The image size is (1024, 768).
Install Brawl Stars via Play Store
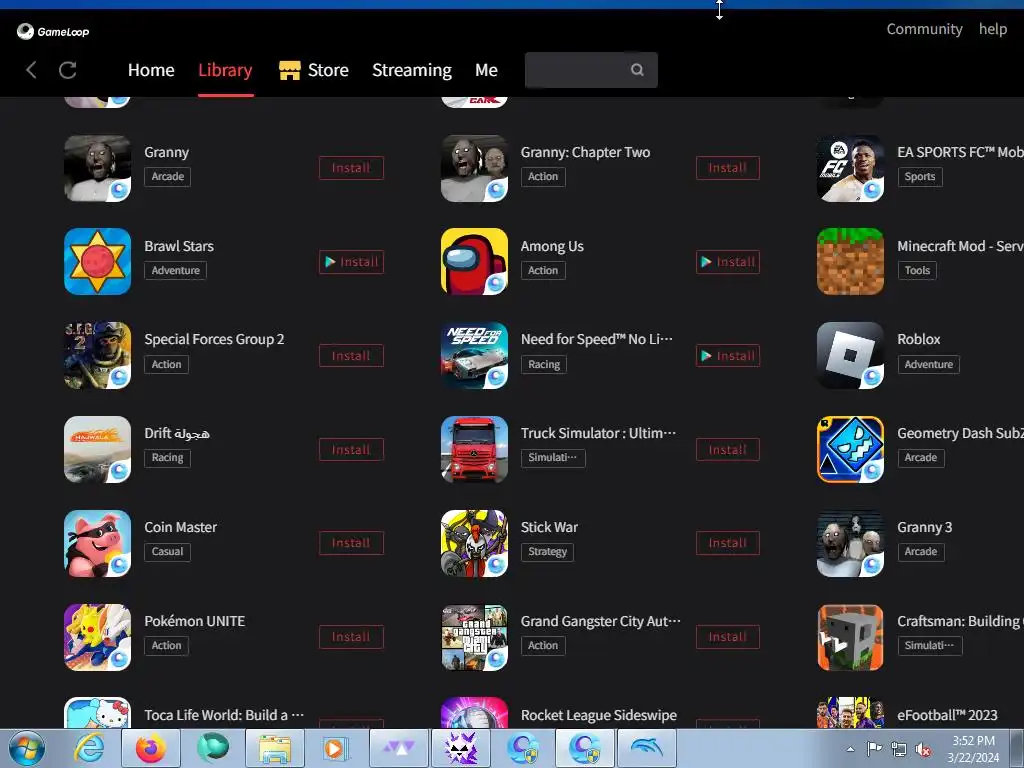(351, 262)
